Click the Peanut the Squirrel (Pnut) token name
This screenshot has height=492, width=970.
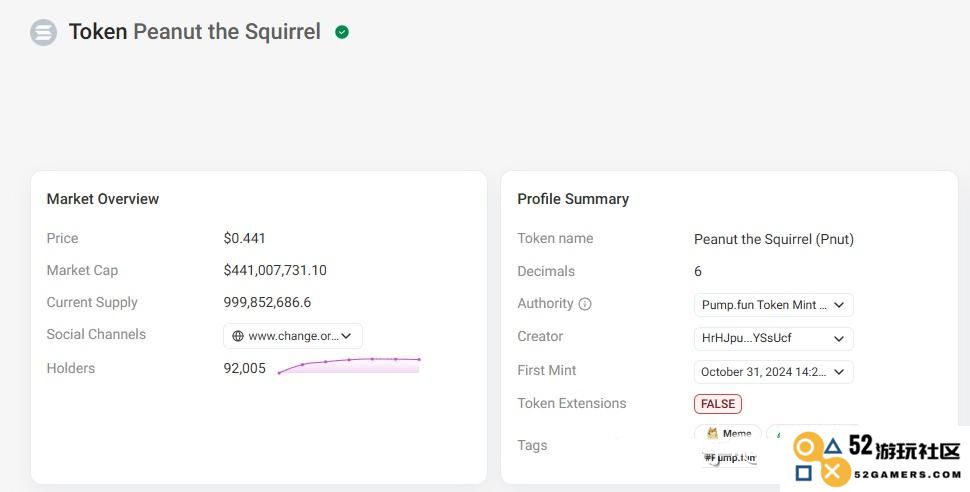(774, 240)
